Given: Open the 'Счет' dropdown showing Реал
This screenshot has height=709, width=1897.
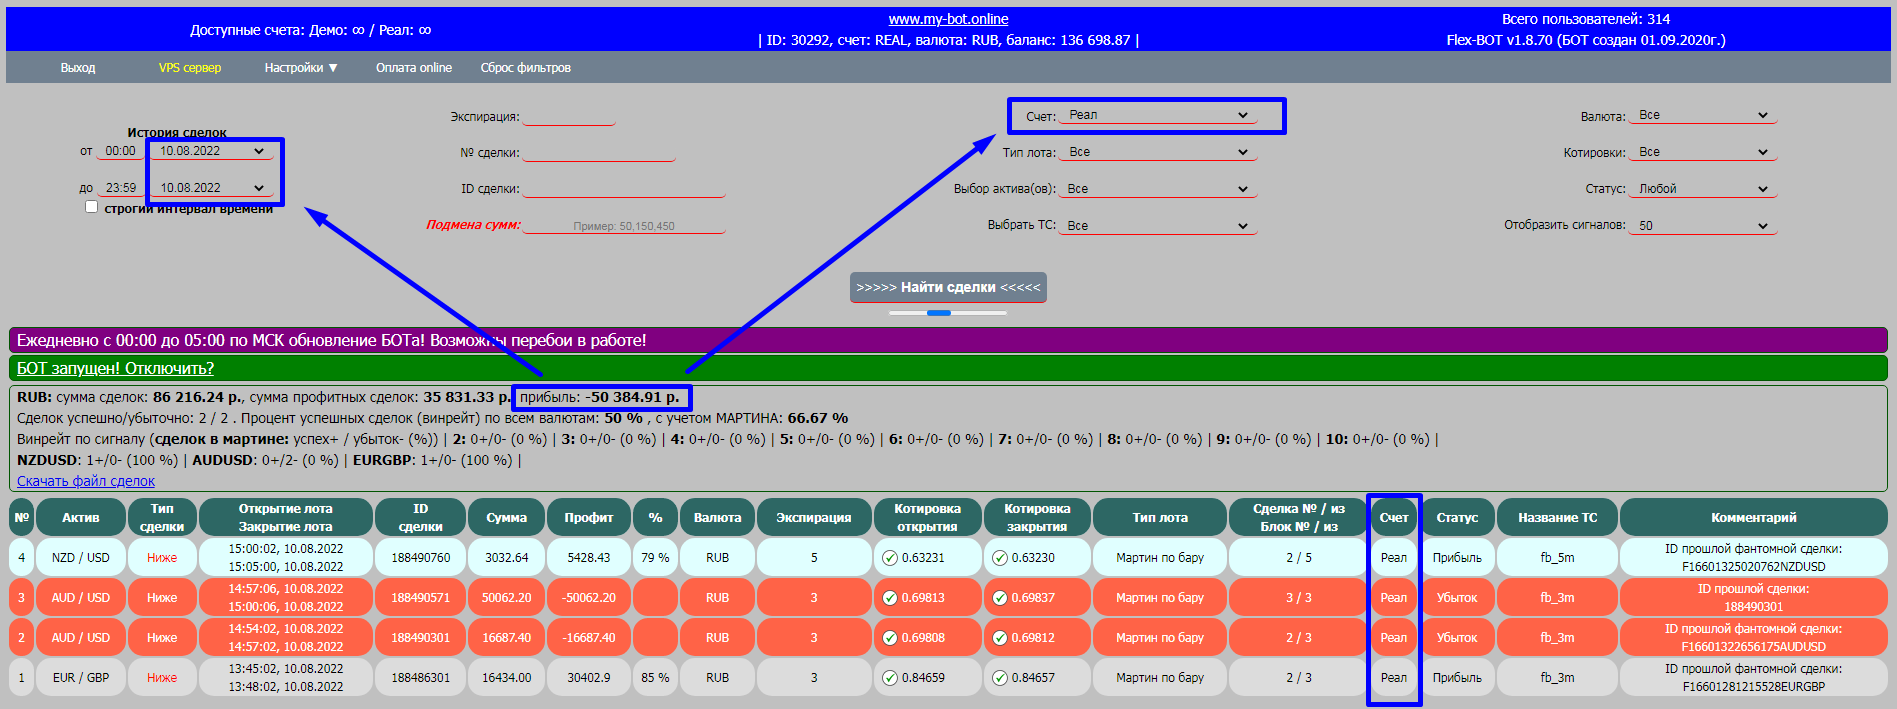Looking at the screenshot, I should coord(1158,115).
